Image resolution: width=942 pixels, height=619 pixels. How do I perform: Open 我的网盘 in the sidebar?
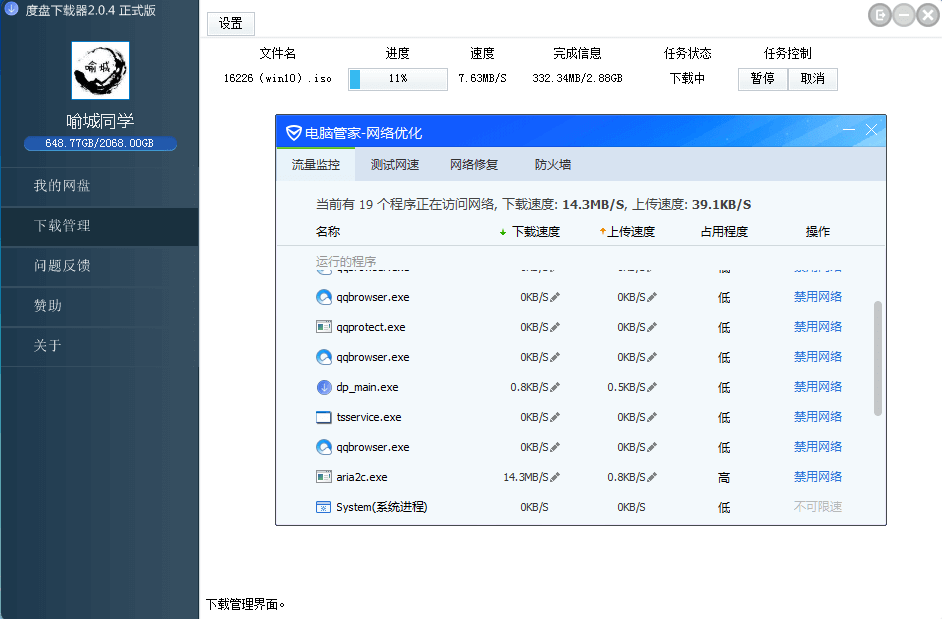(x=100, y=186)
